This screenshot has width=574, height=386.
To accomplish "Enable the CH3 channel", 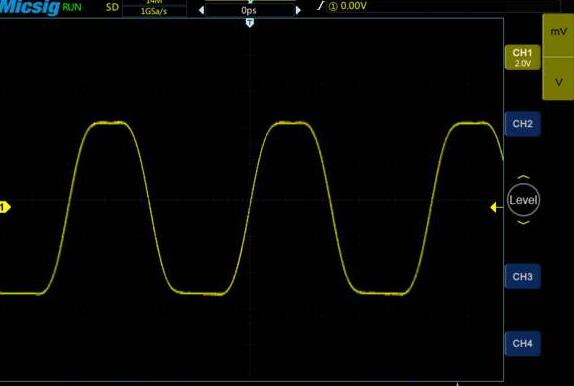I will 522,276.
